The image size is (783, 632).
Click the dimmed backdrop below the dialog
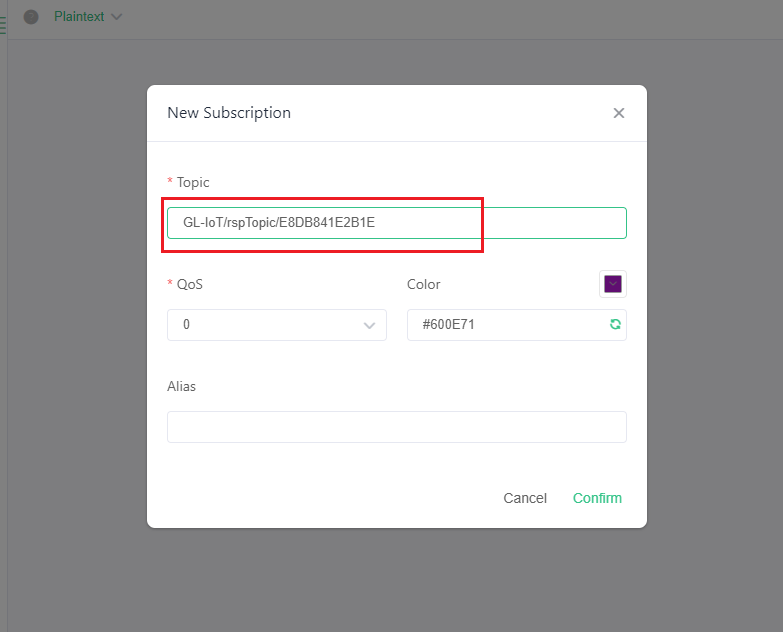(x=396, y=579)
